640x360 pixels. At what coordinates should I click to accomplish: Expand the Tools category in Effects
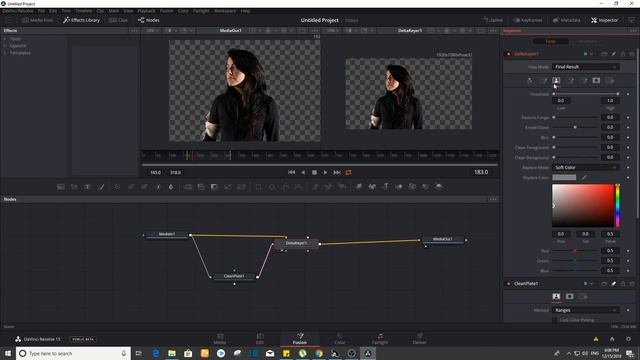(x=5, y=39)
